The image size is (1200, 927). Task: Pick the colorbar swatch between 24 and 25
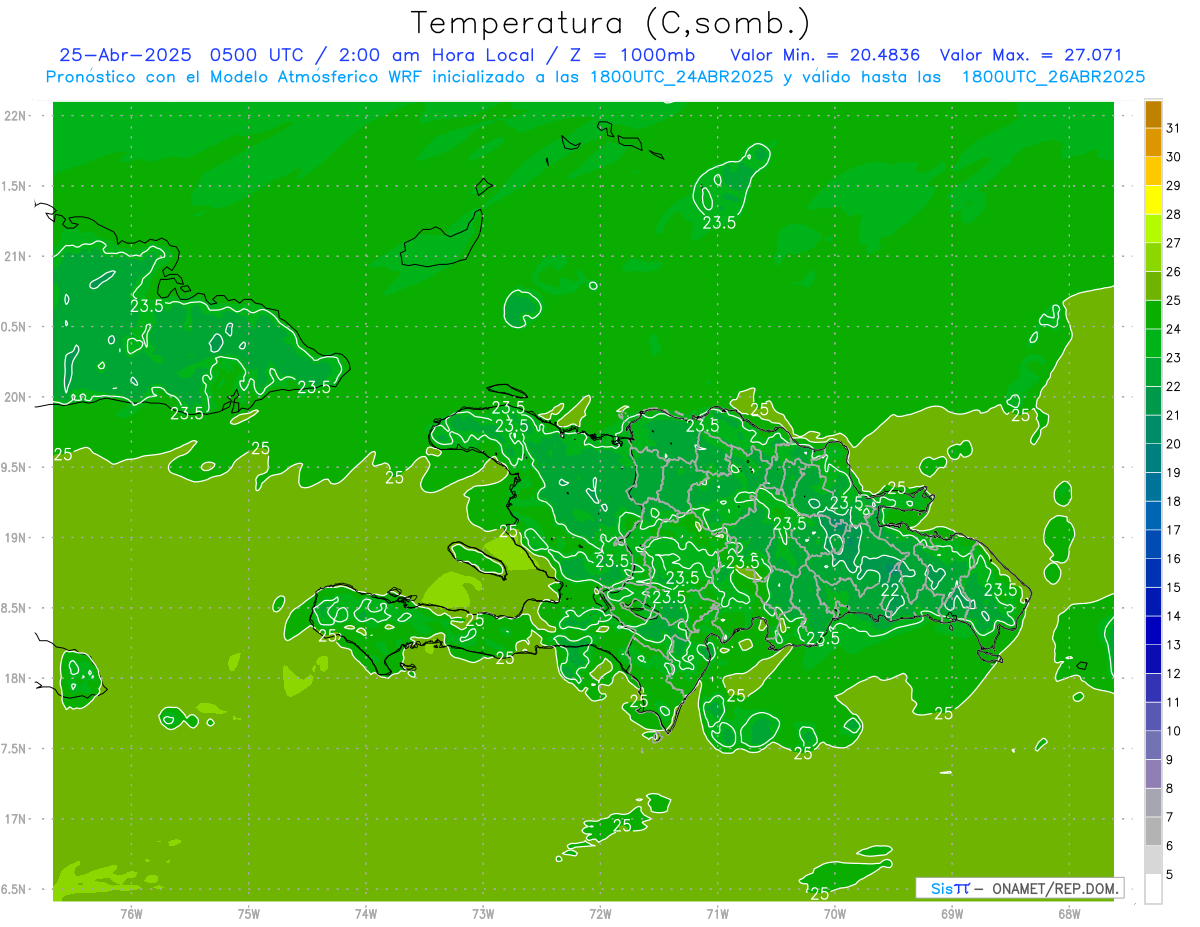click(1153, 315)
